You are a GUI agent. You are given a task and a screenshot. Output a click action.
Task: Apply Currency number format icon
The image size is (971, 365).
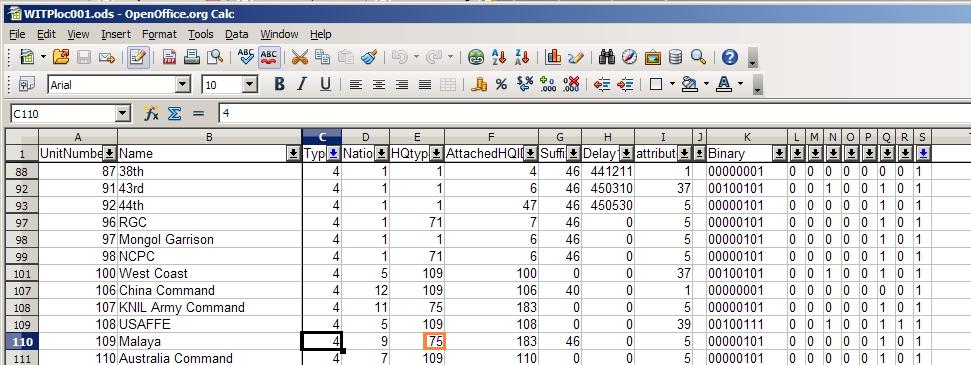coord(478,84)
